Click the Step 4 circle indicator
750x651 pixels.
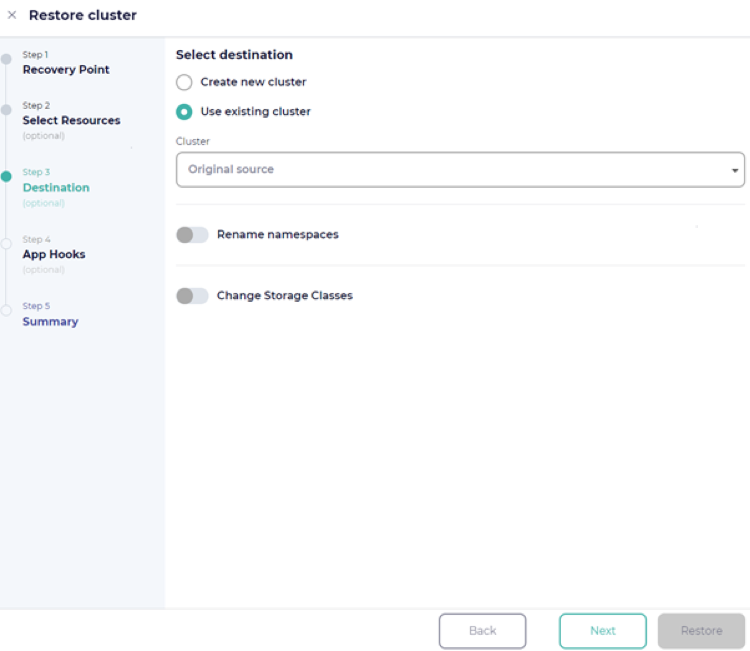[x=6, y=243]
